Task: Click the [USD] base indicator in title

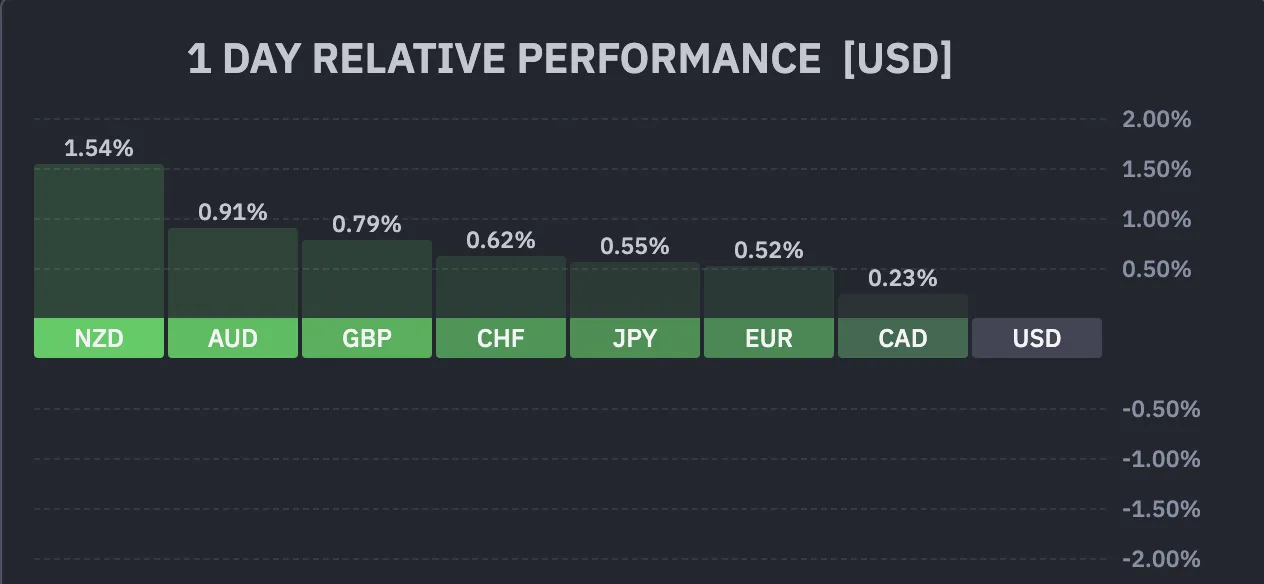Action: [x=897, y=60]
